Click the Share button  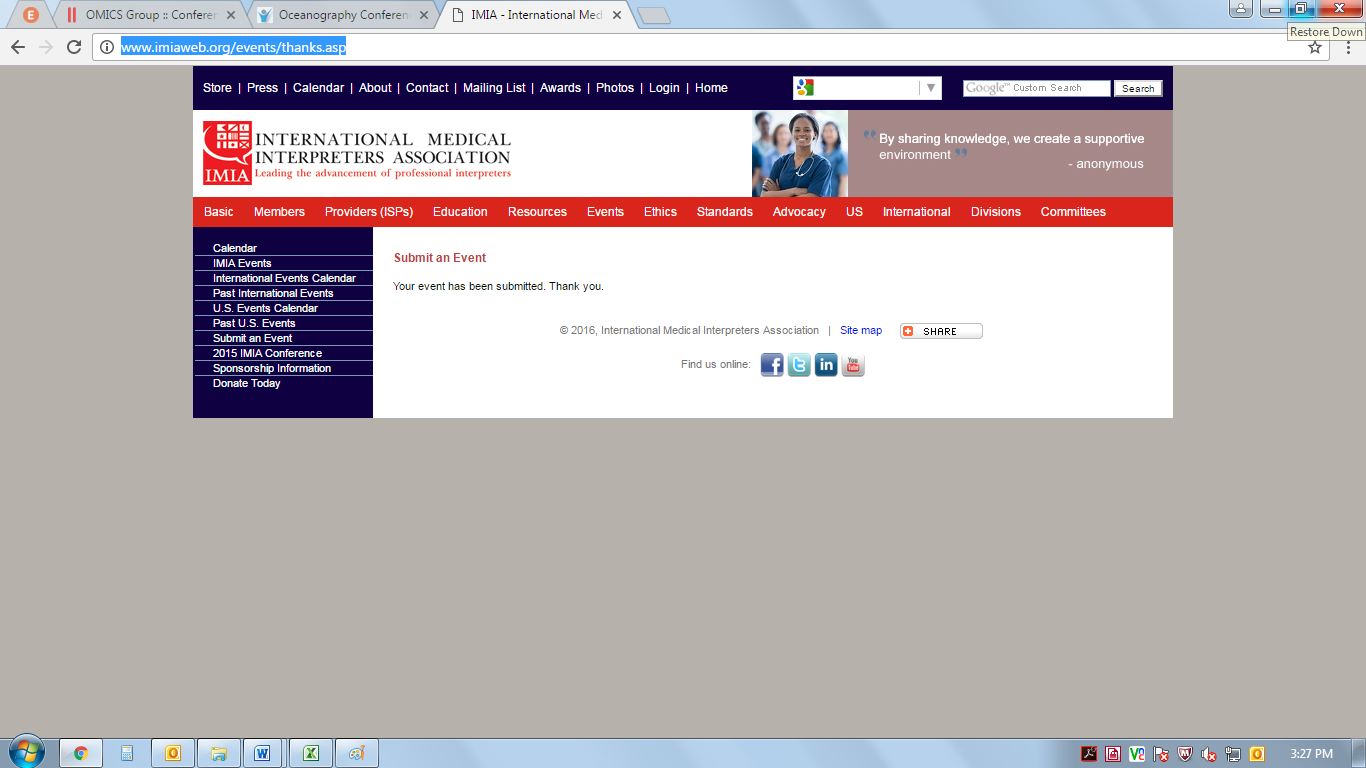[x=941, y=331]
